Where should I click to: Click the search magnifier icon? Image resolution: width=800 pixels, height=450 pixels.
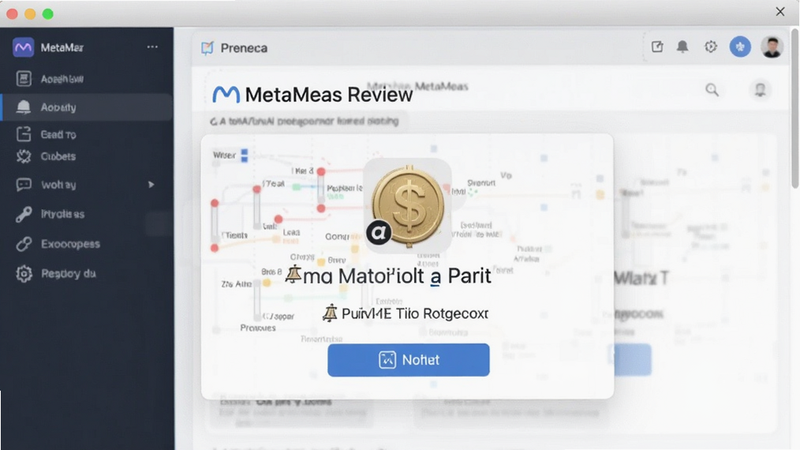coord(712,90)
